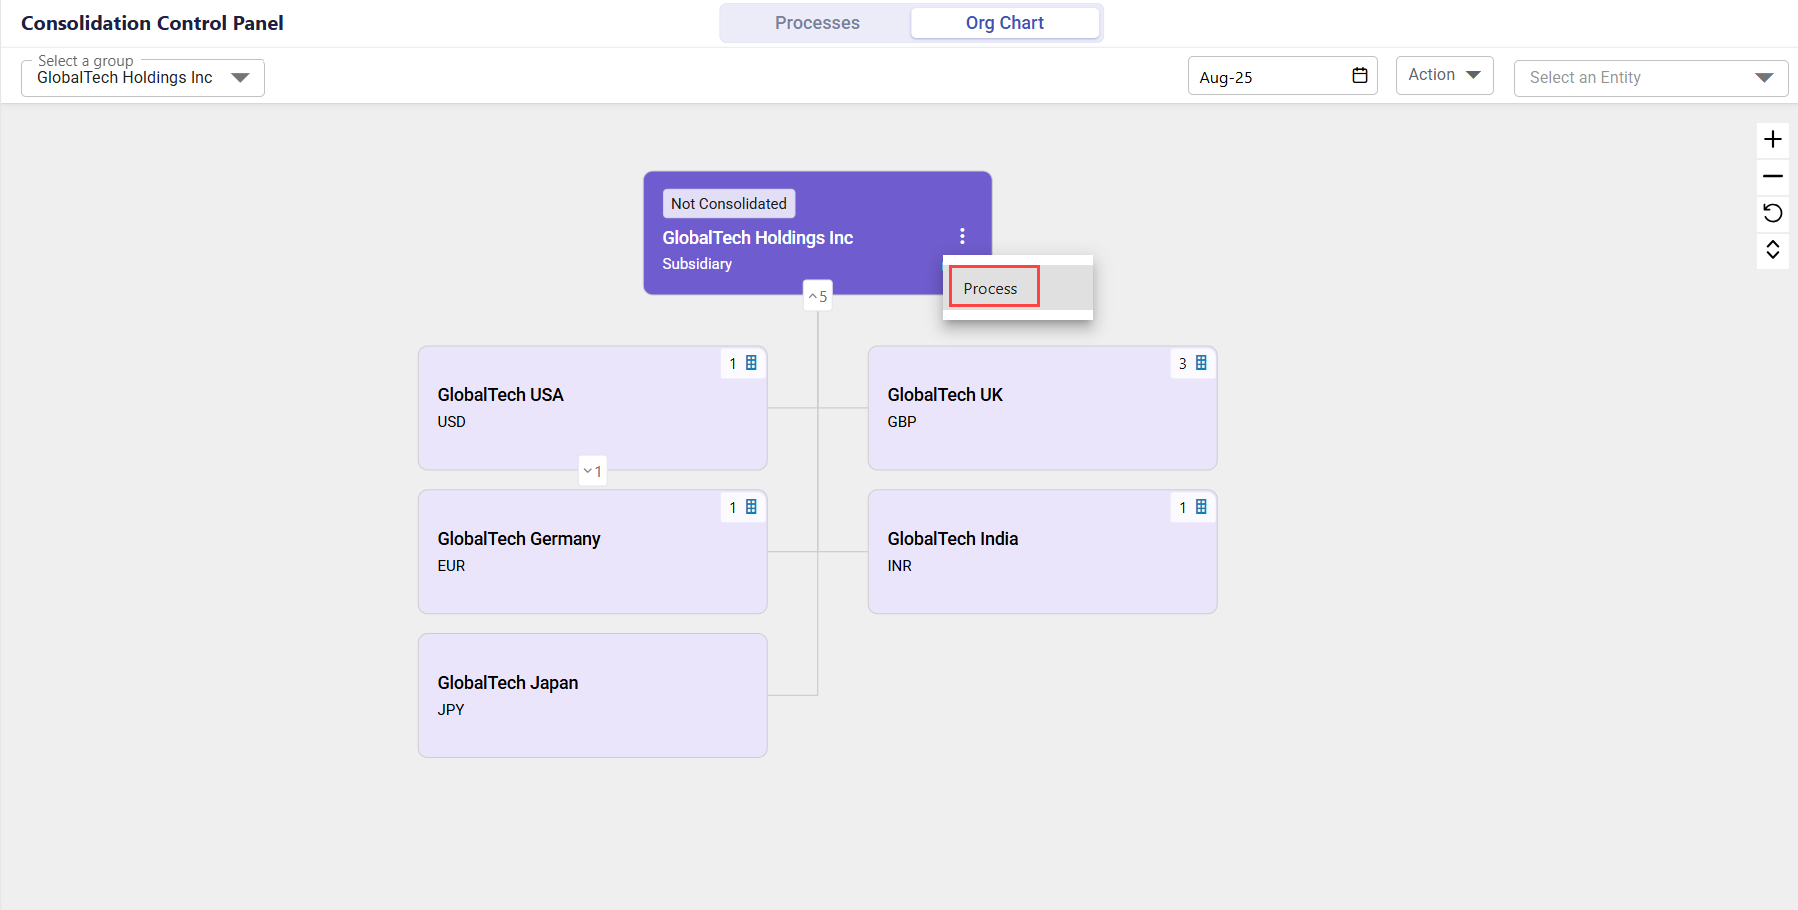Click the zoom in plus icon
The image size is (1798, 910).
click(1772, 139)
